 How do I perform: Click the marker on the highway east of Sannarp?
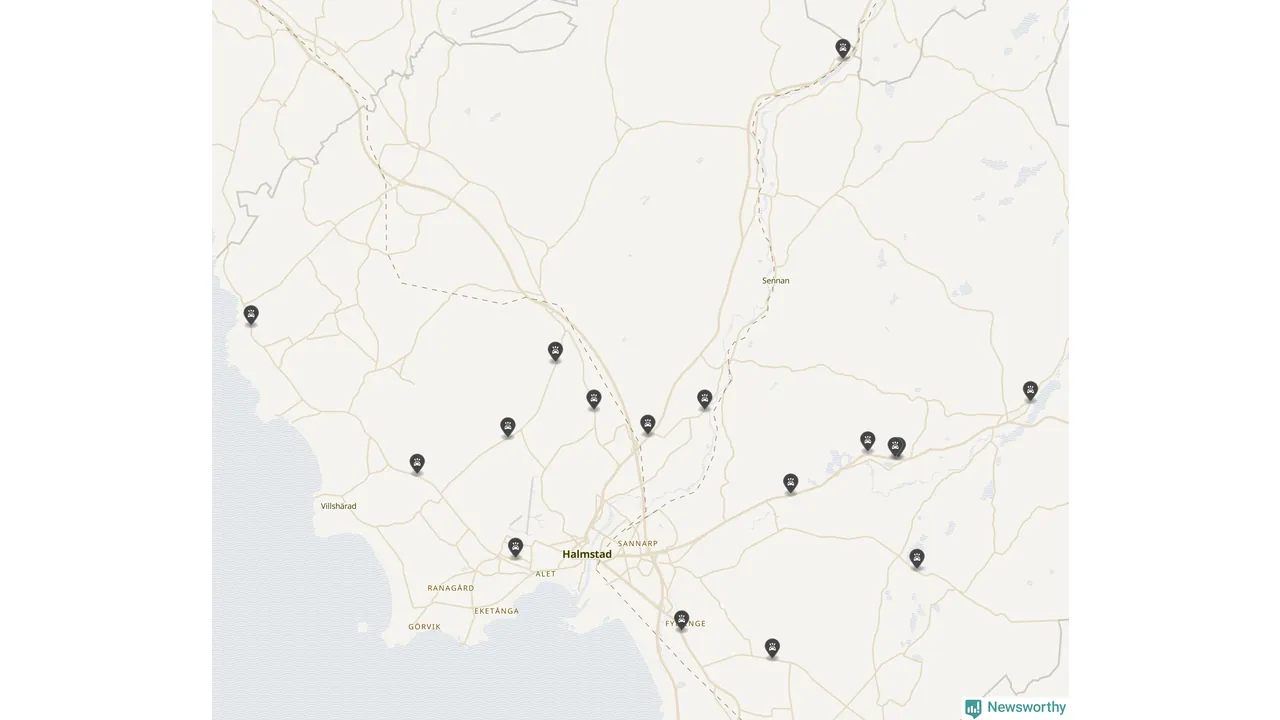[x=791, y=483]
